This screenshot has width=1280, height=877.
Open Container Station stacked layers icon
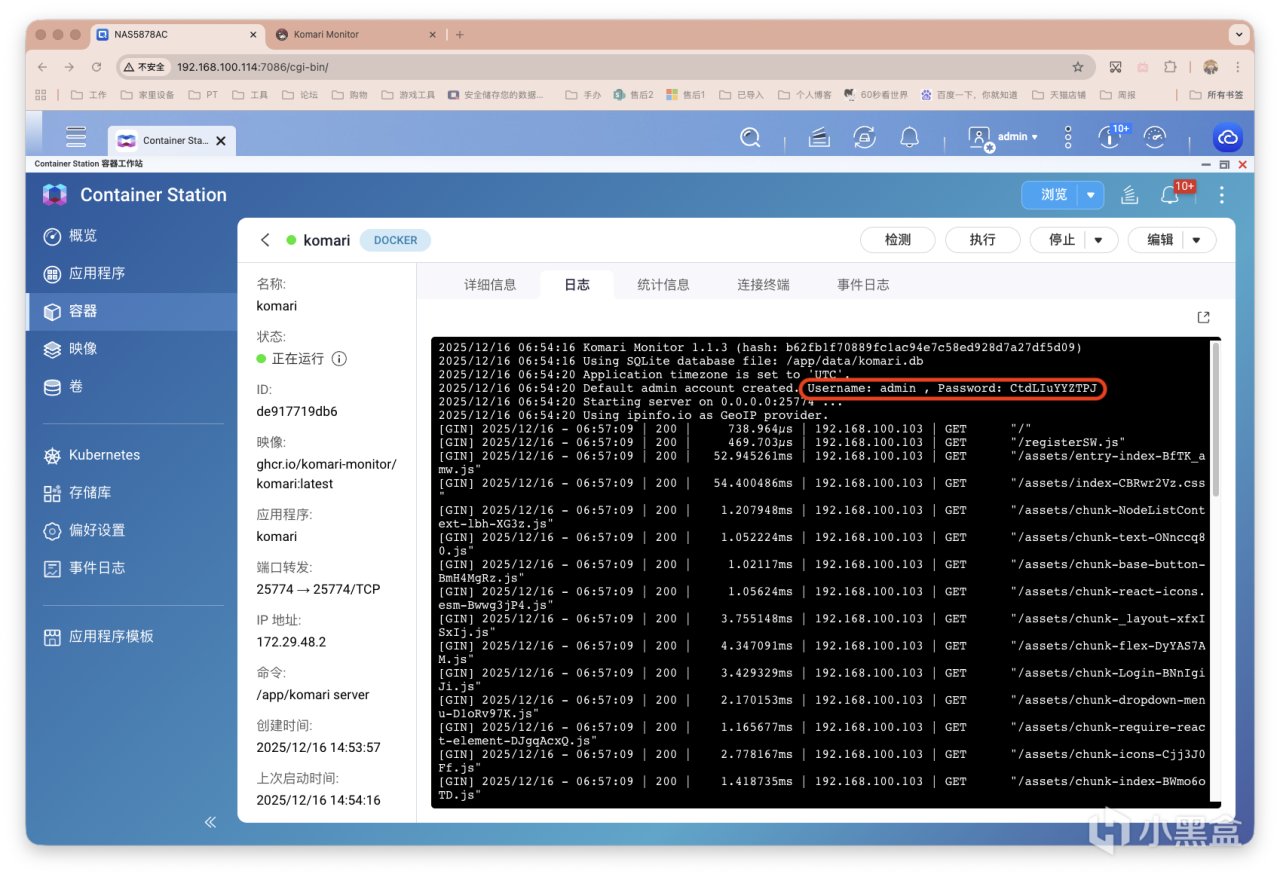click(1130, 195)
